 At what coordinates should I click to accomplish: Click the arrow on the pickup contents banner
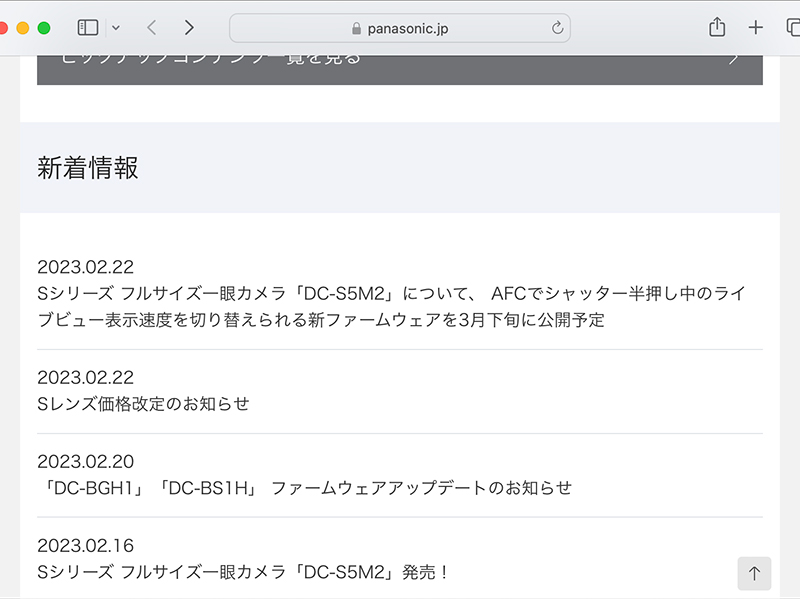coord(735,58)
